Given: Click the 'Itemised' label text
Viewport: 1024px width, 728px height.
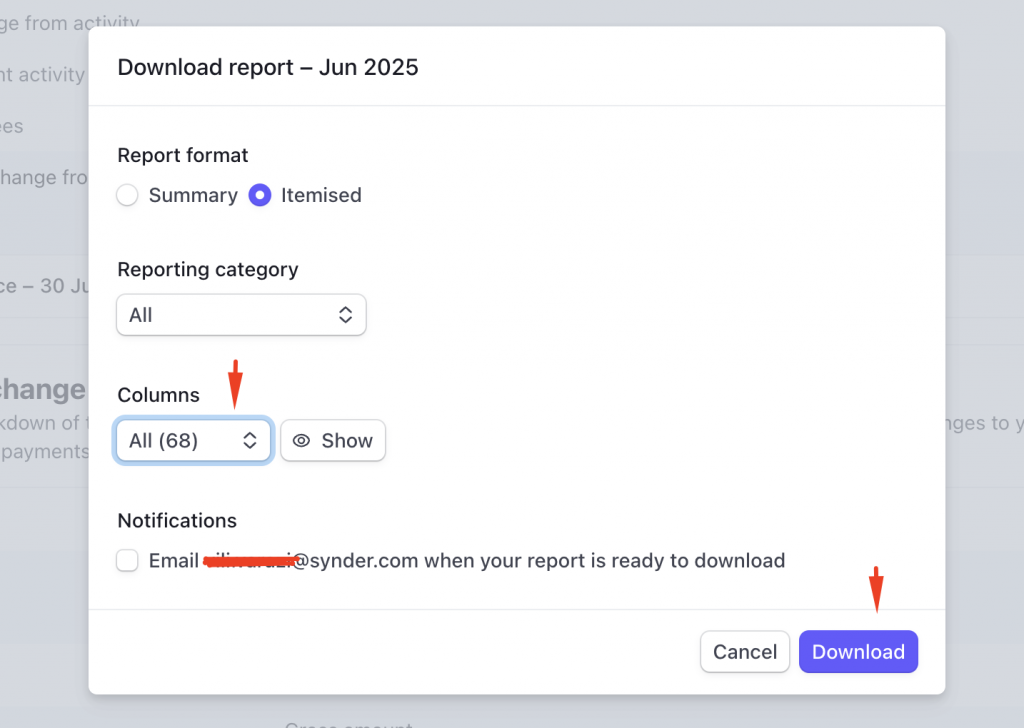Looking at the screenshot, I should [321, 195].
